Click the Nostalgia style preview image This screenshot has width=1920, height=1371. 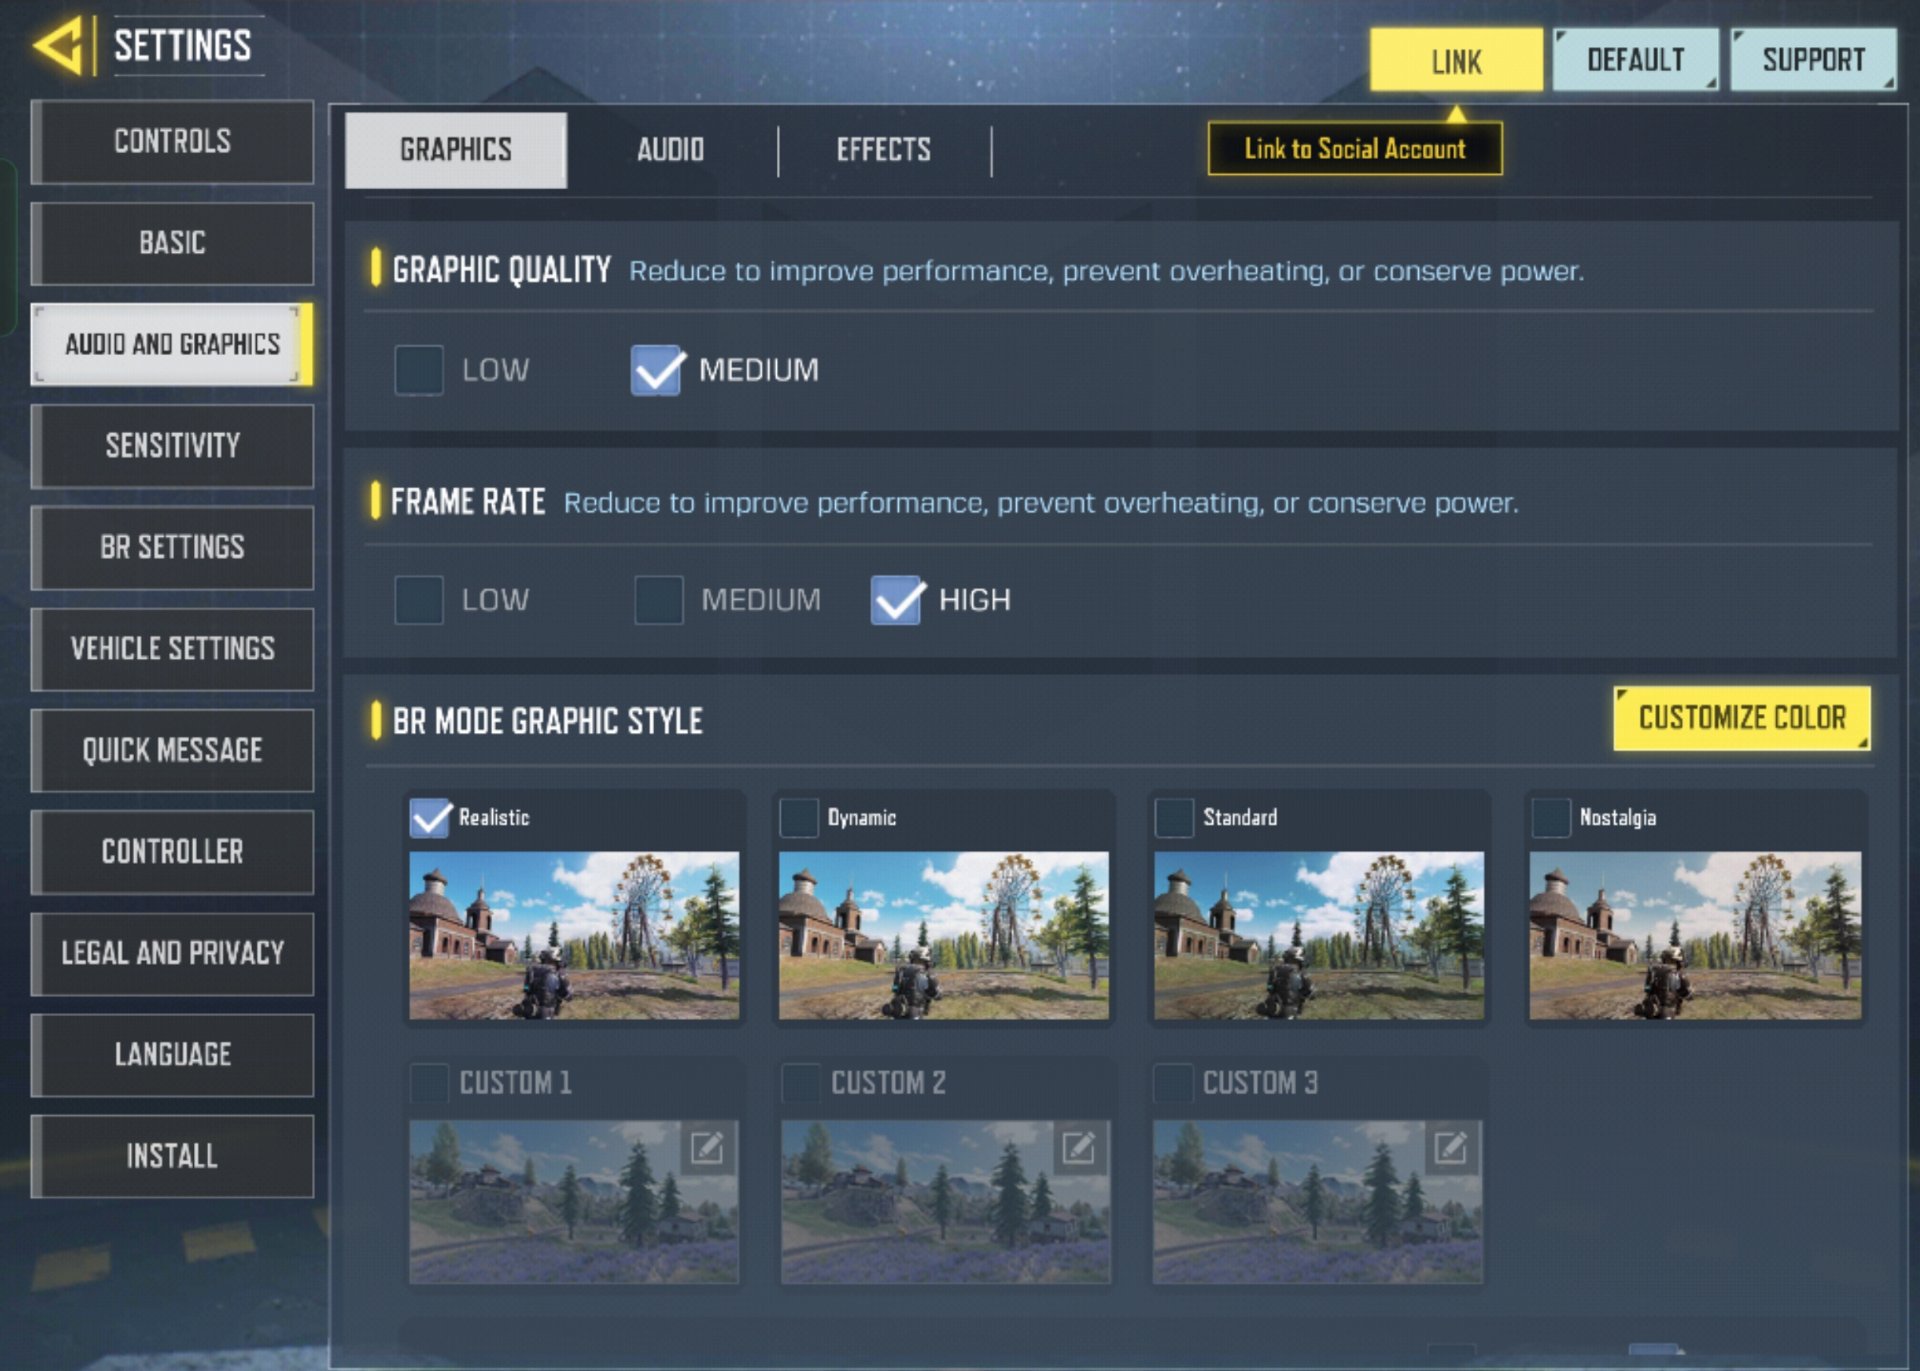(1695, 936)
